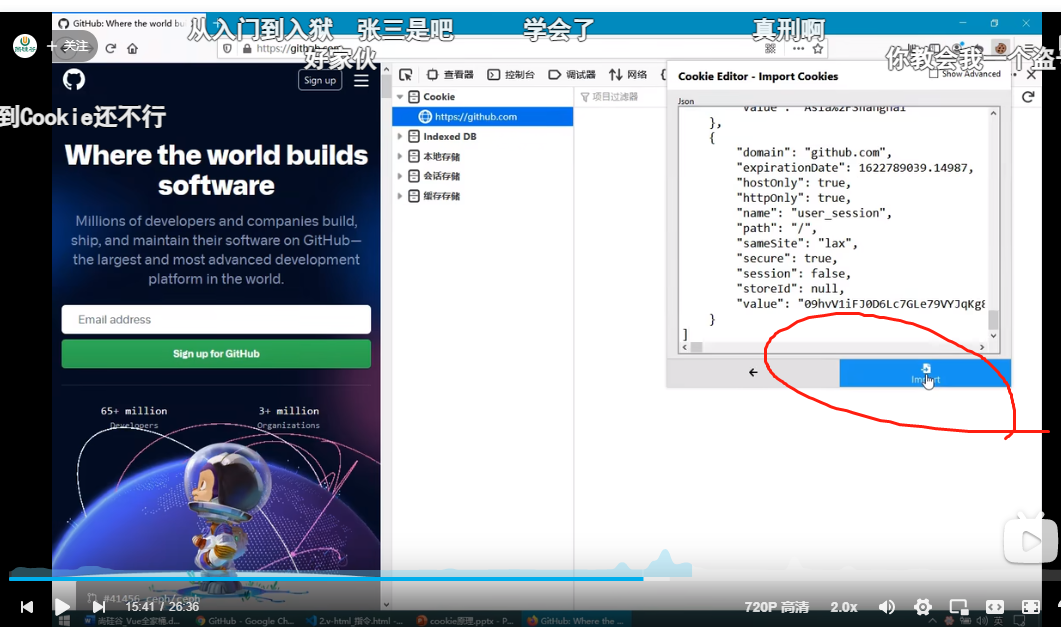Open the page actions three-dots menu
The image size is (1061, 627).
pyautogui.click(x=798, y=49)
